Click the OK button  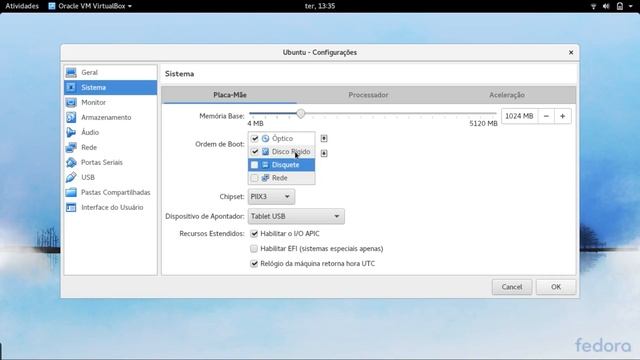[x=556, y=287]
